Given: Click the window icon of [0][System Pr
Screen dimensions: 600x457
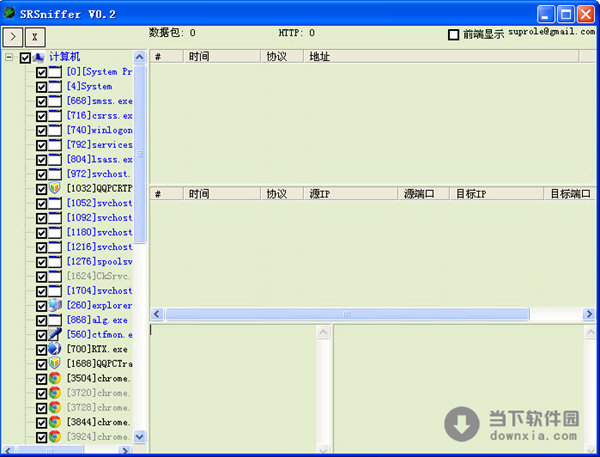Looking at the screenshot, I should point(55,72).
